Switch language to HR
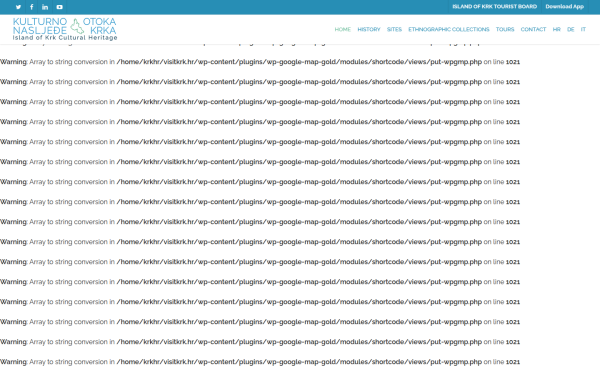Viewport: 600px width, 375px height. [556, 29]
